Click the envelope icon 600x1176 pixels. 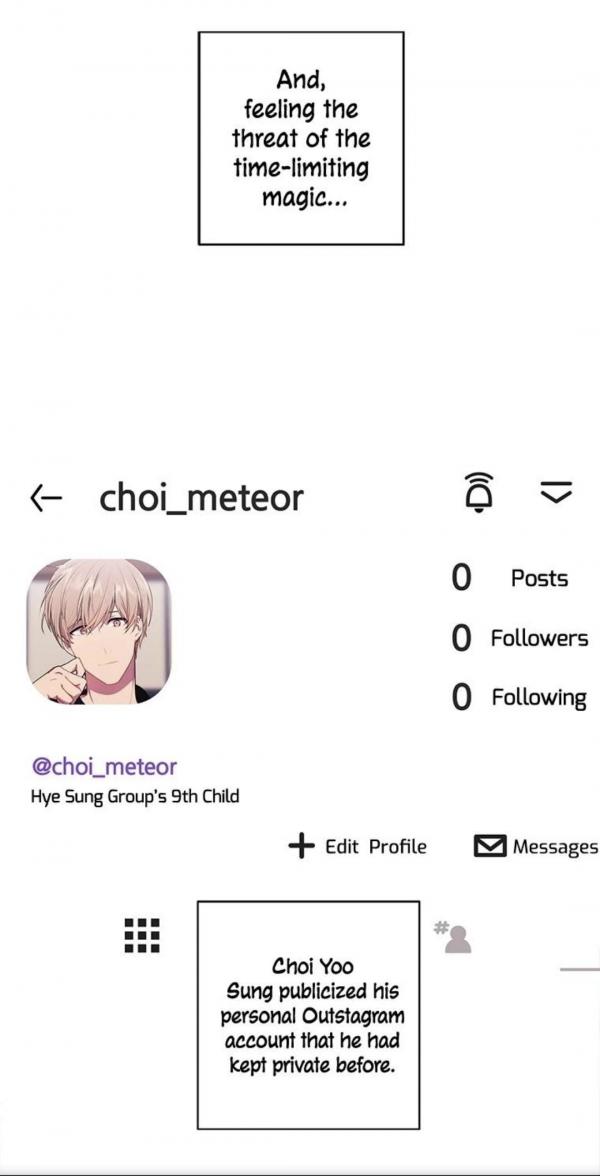tap(490, 847)
